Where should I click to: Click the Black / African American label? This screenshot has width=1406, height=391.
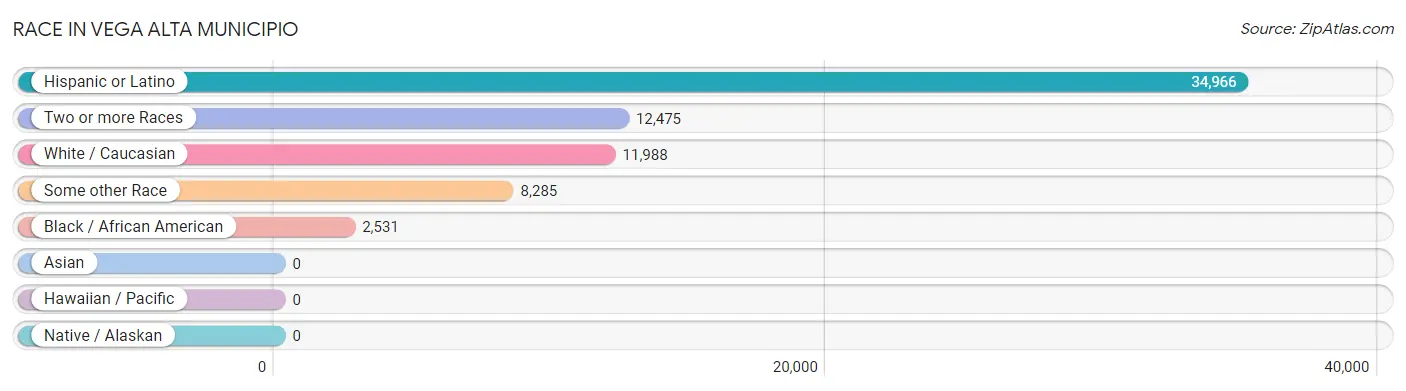click(133, 227)
